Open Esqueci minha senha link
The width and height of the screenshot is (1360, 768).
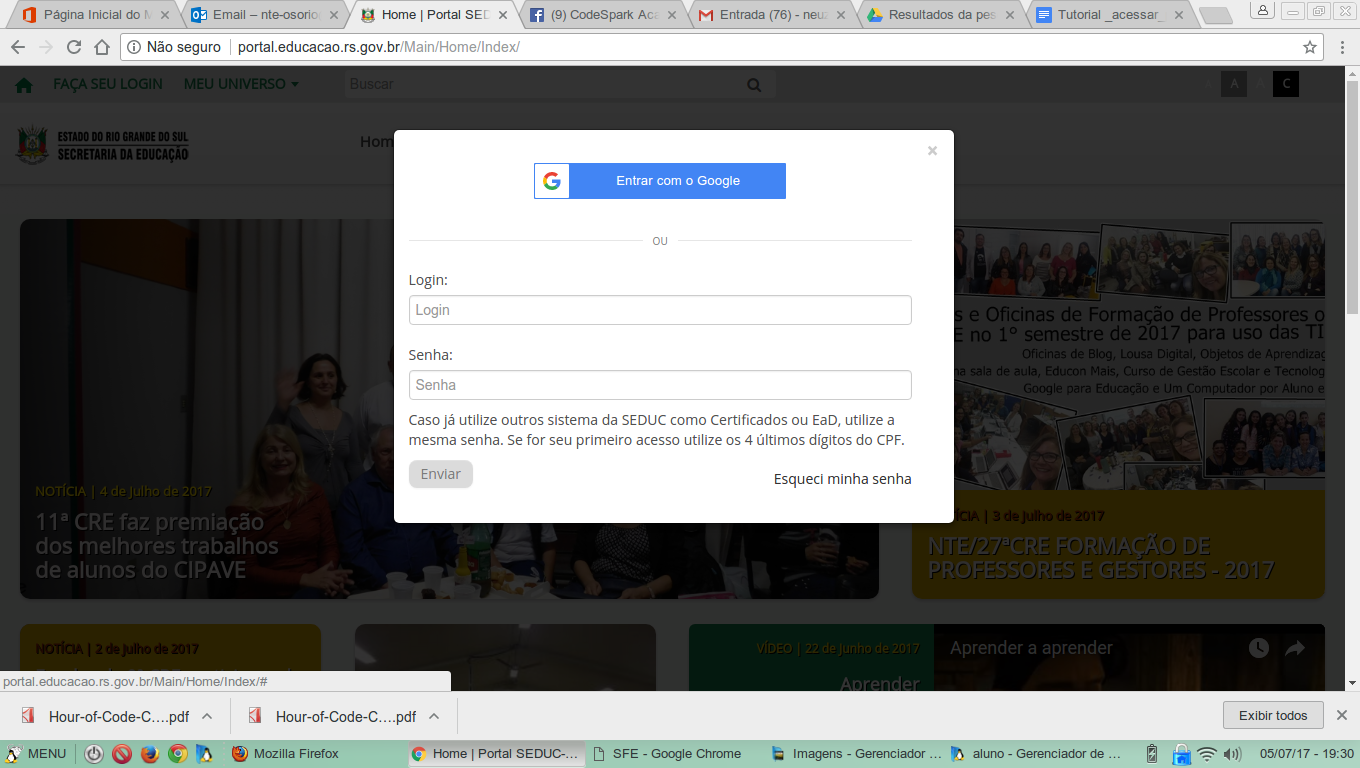pos(843,479)
